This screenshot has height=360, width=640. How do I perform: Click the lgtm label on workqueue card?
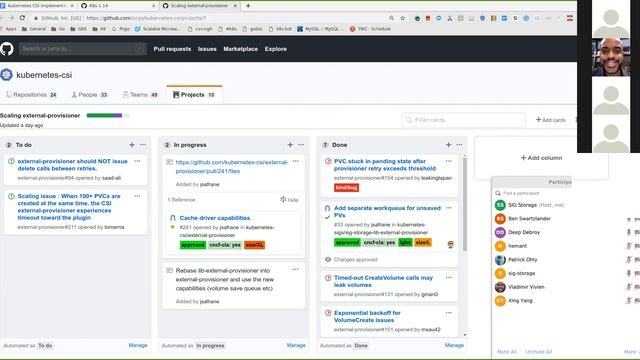[x=405, y=242]
